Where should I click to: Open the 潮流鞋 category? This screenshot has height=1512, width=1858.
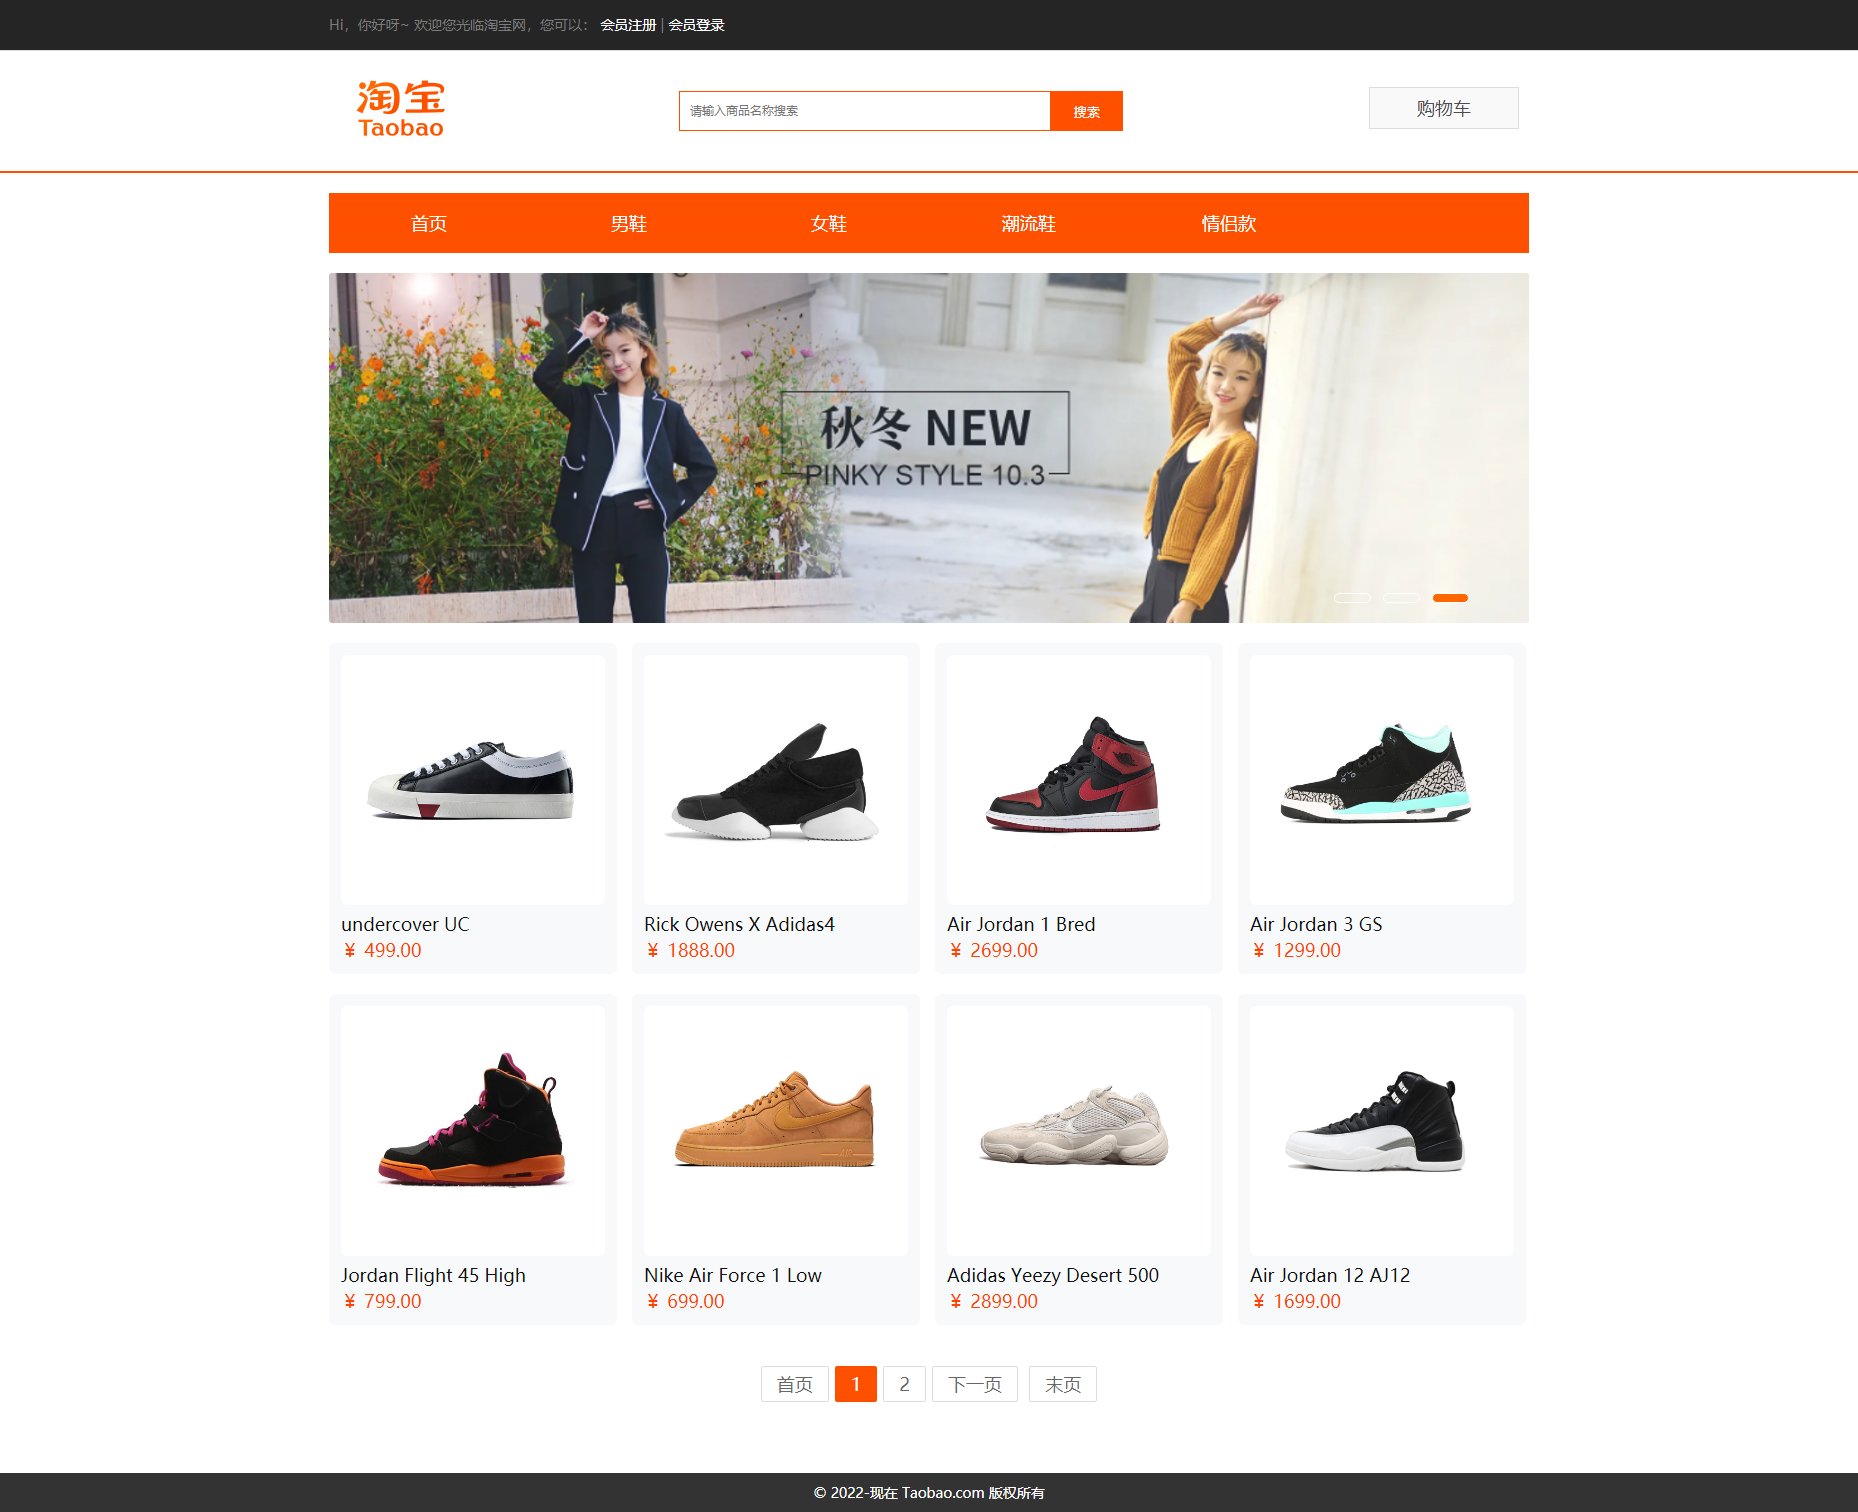[x=1029, y=223]
